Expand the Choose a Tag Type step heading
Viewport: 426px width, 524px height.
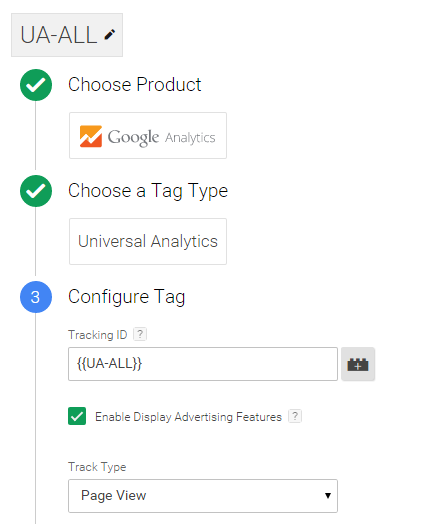coord(148,191)
